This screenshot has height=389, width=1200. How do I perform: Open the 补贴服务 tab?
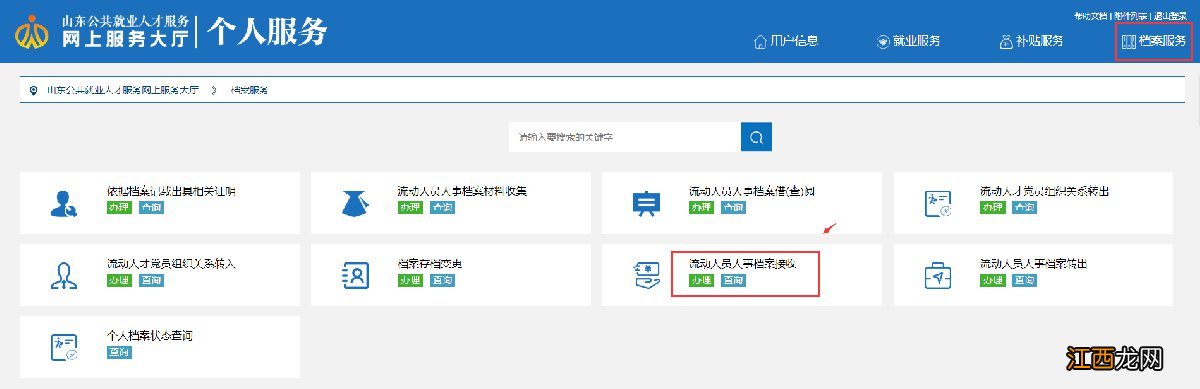click(1031, 41)
